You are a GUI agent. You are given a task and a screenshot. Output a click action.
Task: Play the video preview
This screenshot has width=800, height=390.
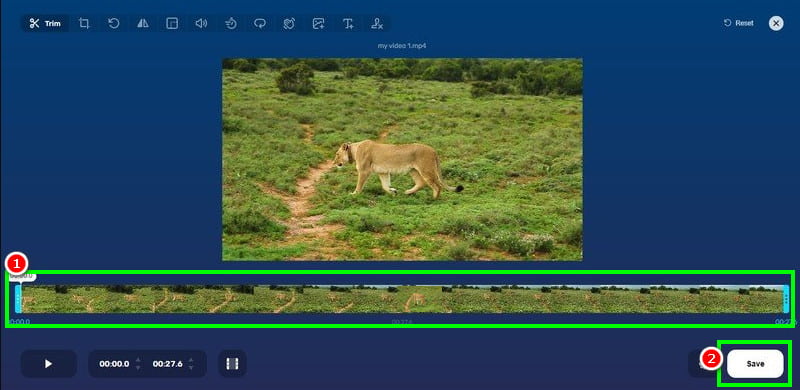48,364
